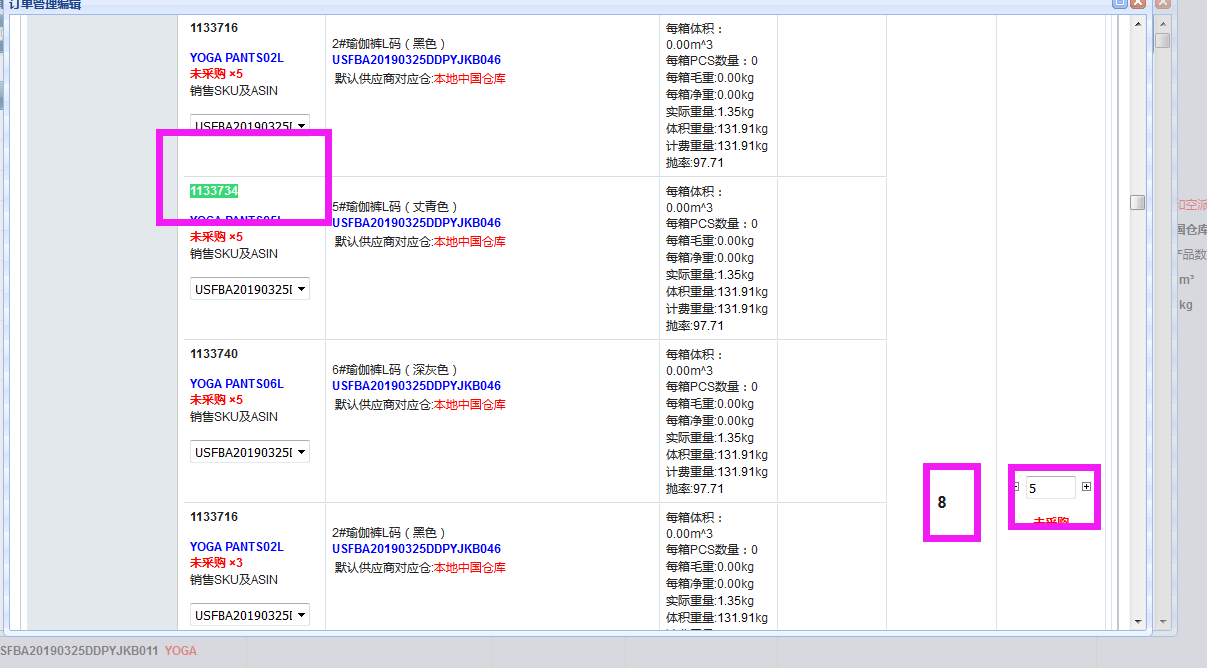This screenshot has width=1207, height=668.
Task: Expand SKU dropdown under YOGA PANTS02L 未采购 ×5
Action: [x=250, y=126]
